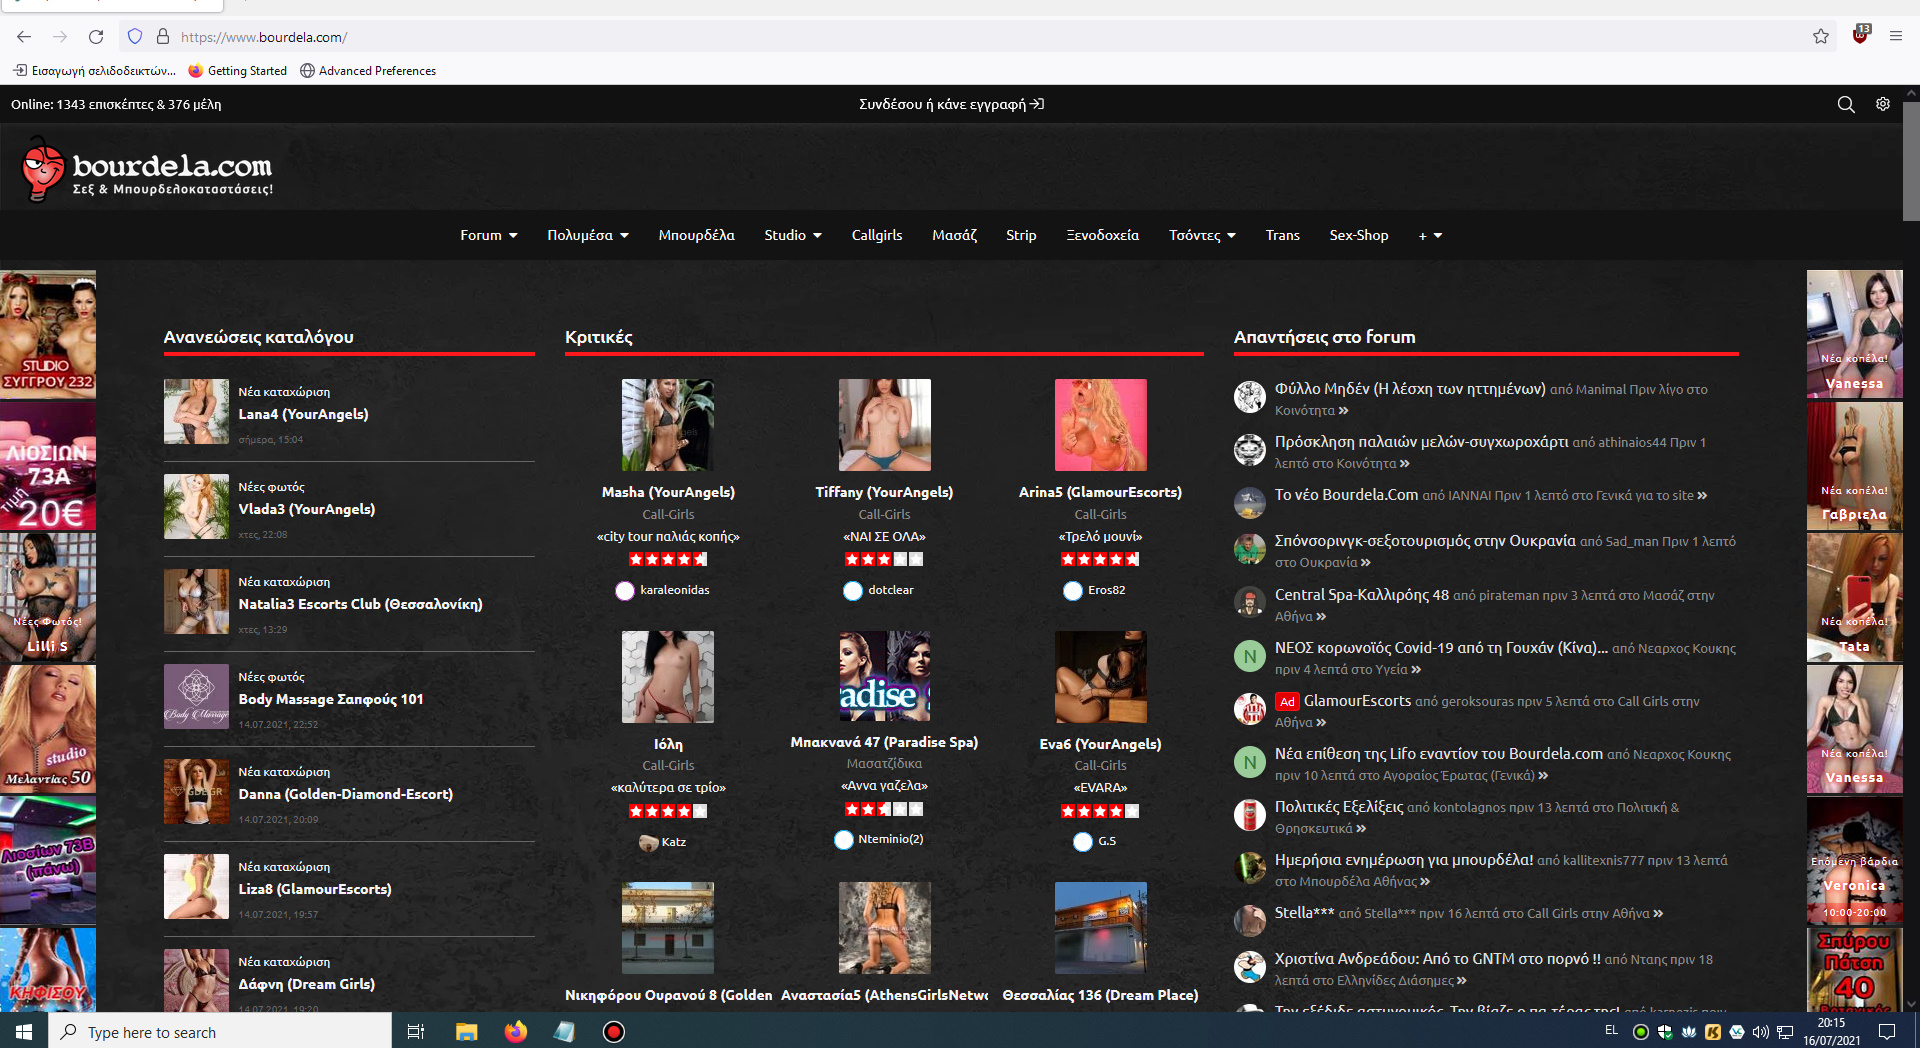1920x1048 pixels.
Task: Open the Firefox hamburger menu
Action: 1896,37
